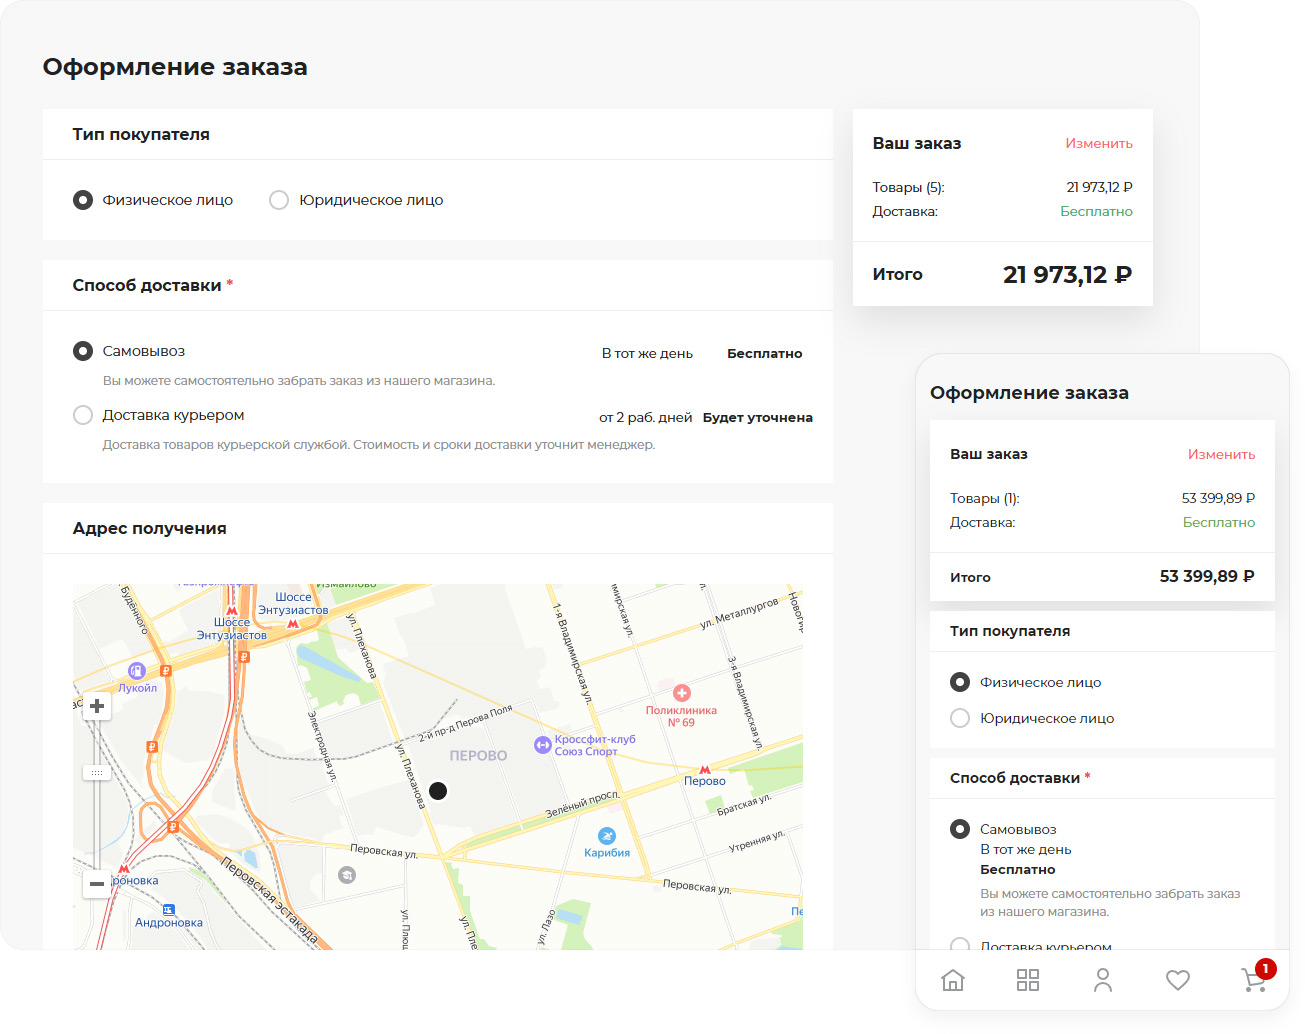Click the Андроновка railway station icon
The height and width of the screenshot is (1034, 1305).
click(x=169, y=909)
